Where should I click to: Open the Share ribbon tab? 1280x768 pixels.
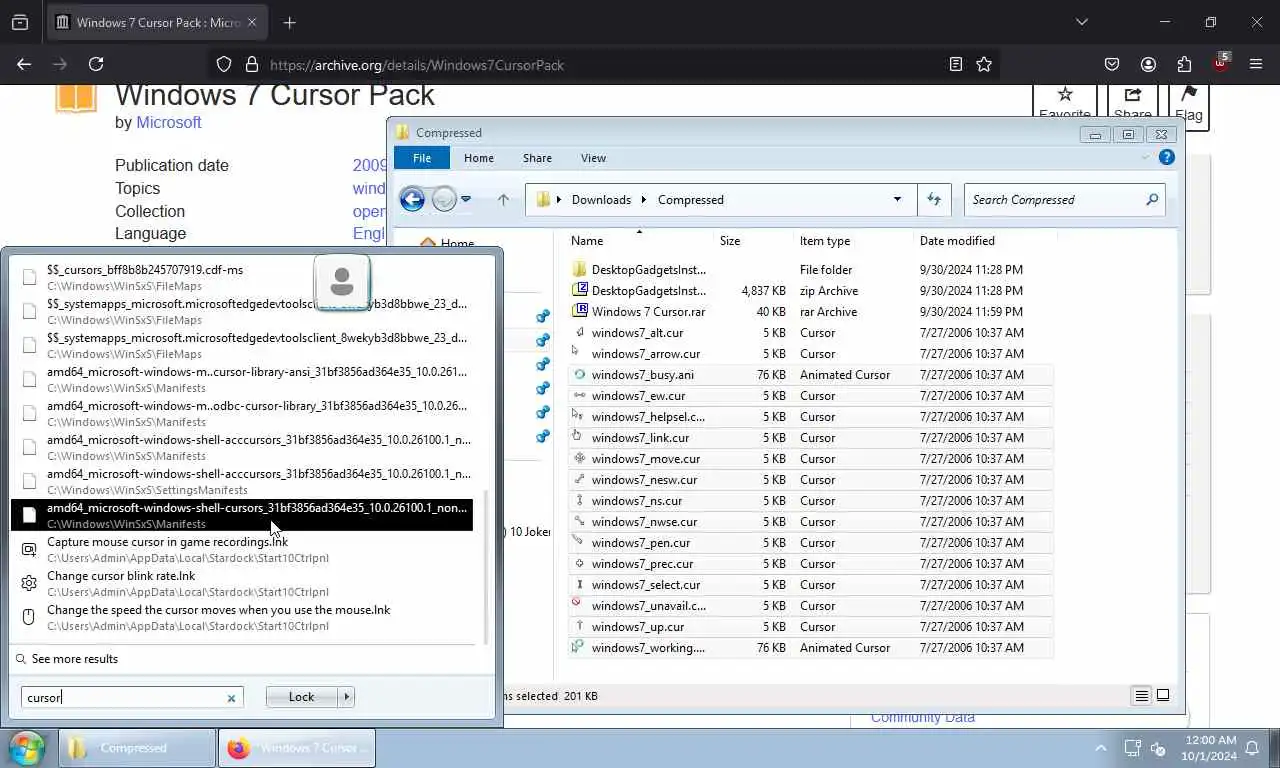tap(537, 158)
